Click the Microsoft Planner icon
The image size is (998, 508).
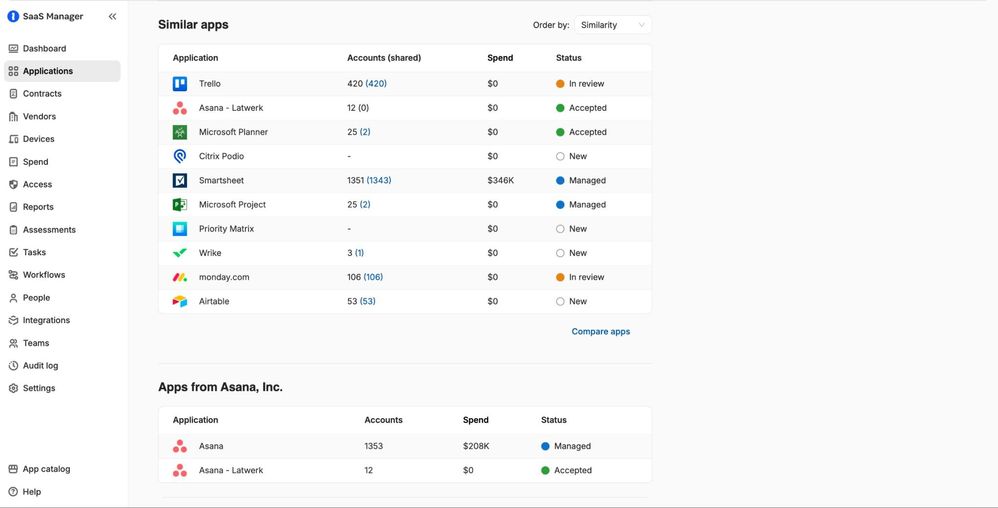coord(180,132)
